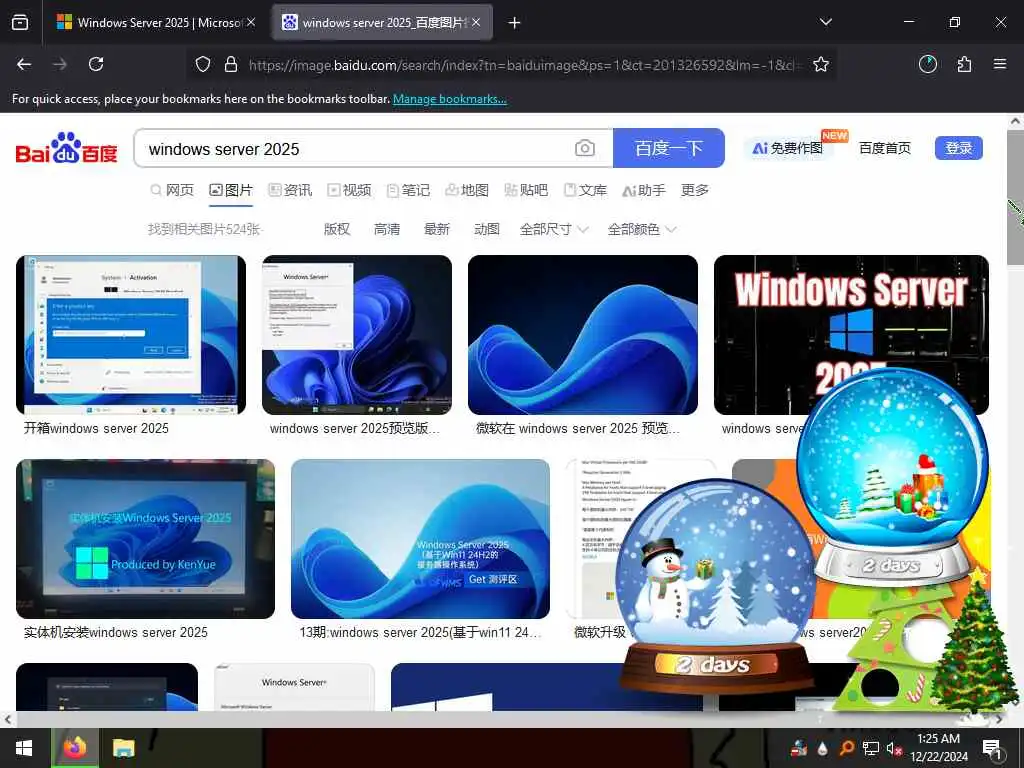
Task: Switch to 视频 search category
Action: (349, 190)
